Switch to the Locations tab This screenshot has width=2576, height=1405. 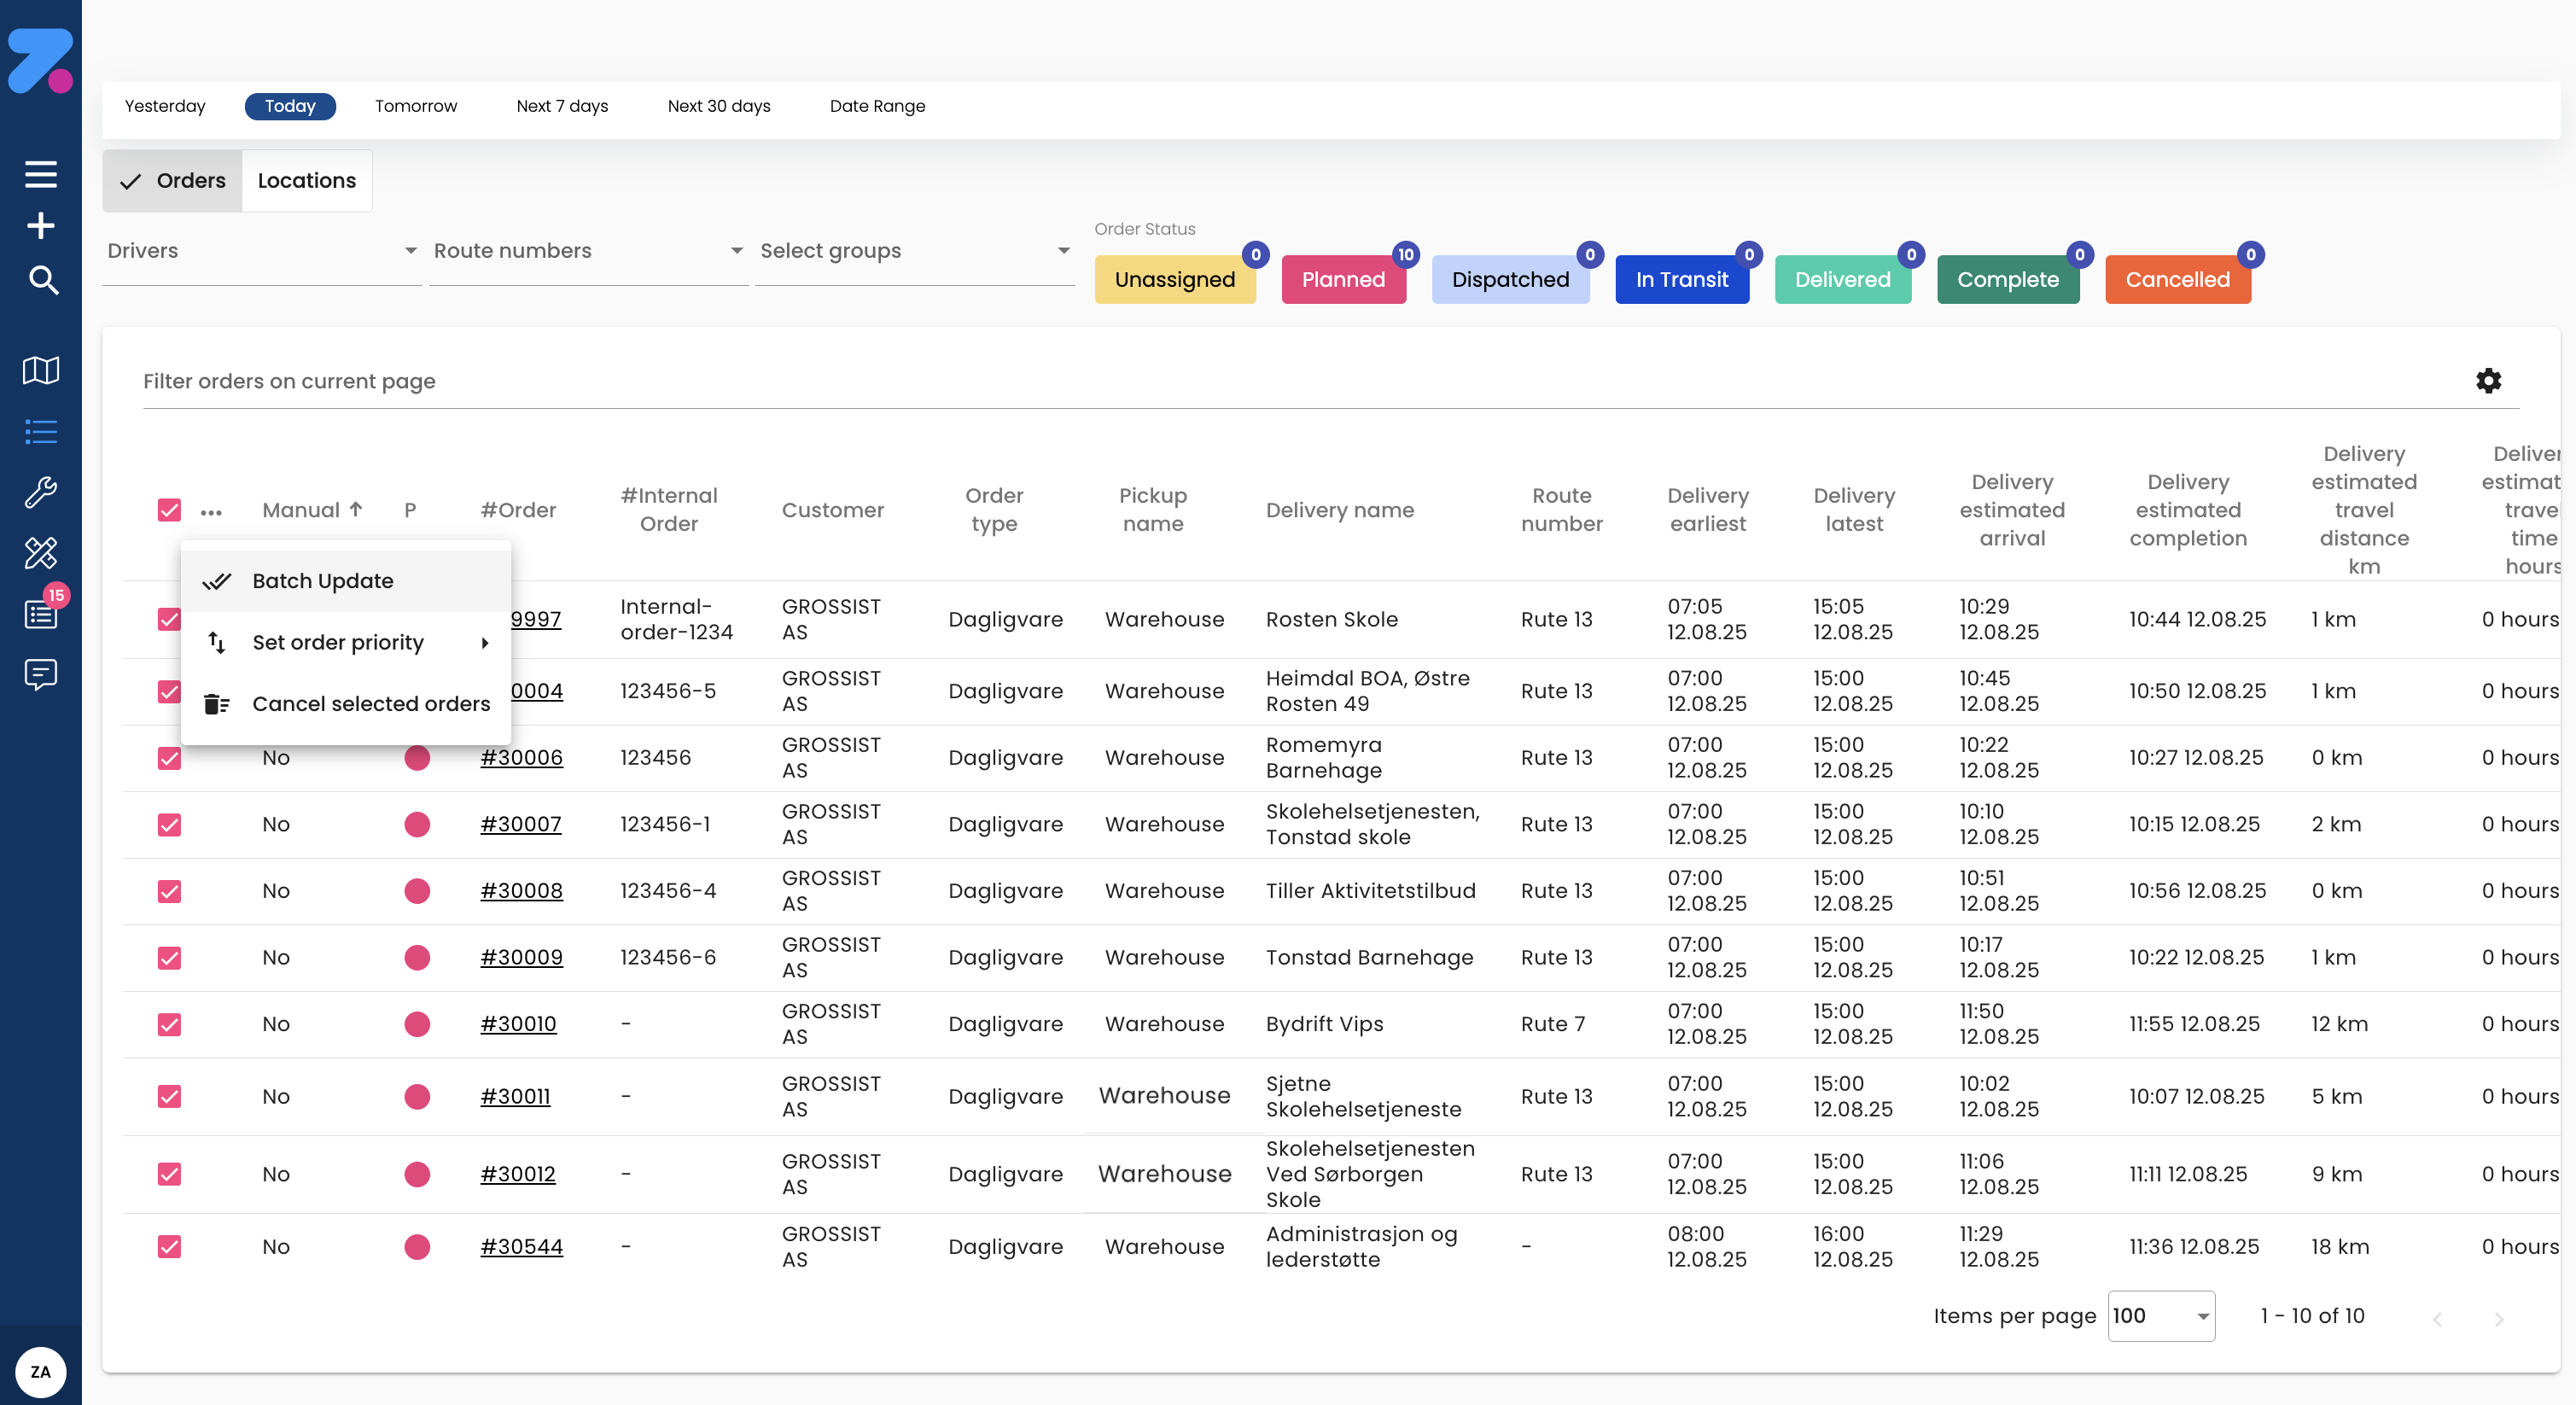click(x=306, y=180)
